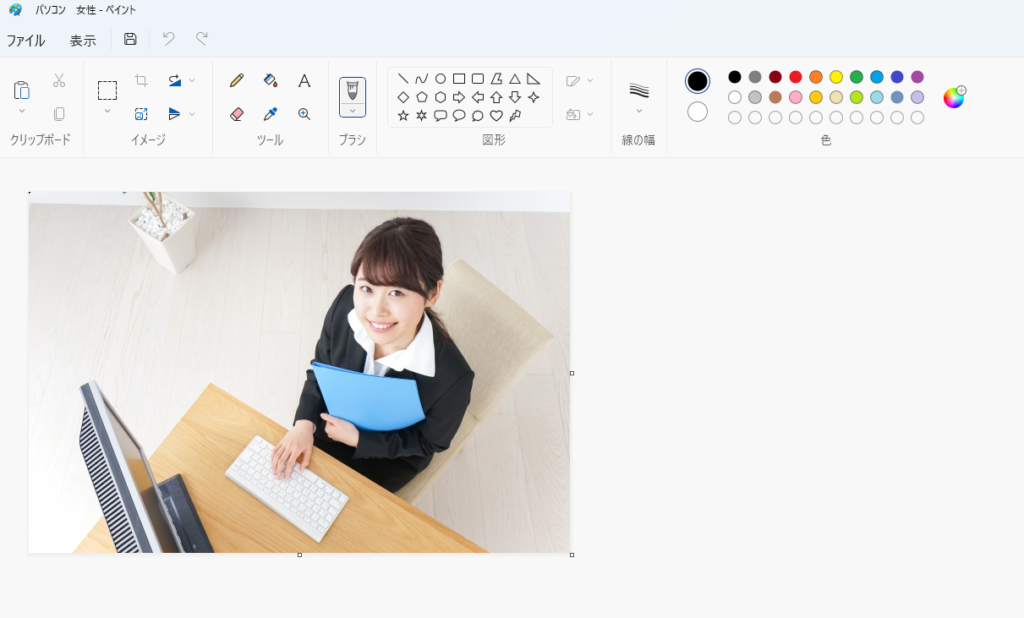Select the brush tool
This screenshot has width=1024, height=618.
[353, 91]
